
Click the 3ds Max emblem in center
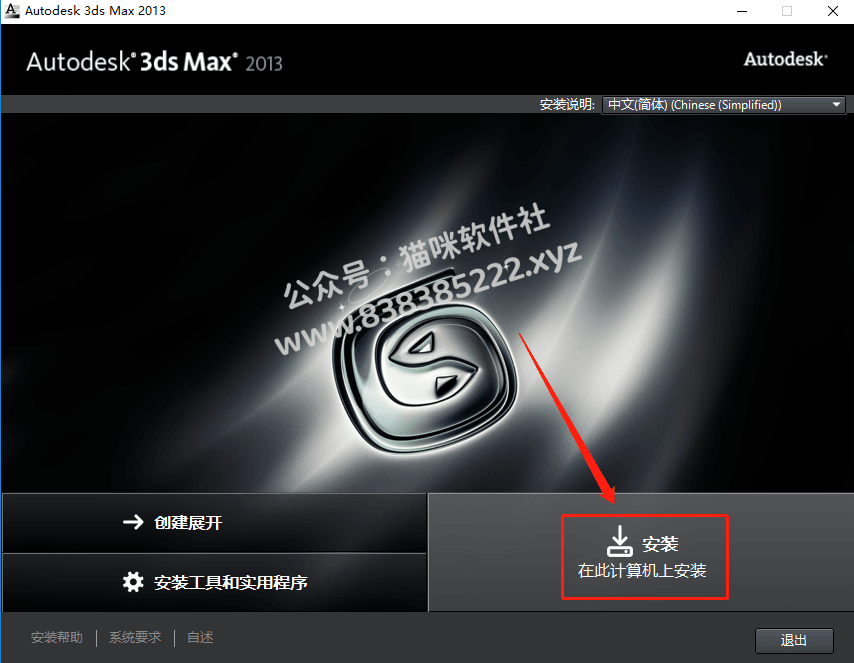point(425,378)
